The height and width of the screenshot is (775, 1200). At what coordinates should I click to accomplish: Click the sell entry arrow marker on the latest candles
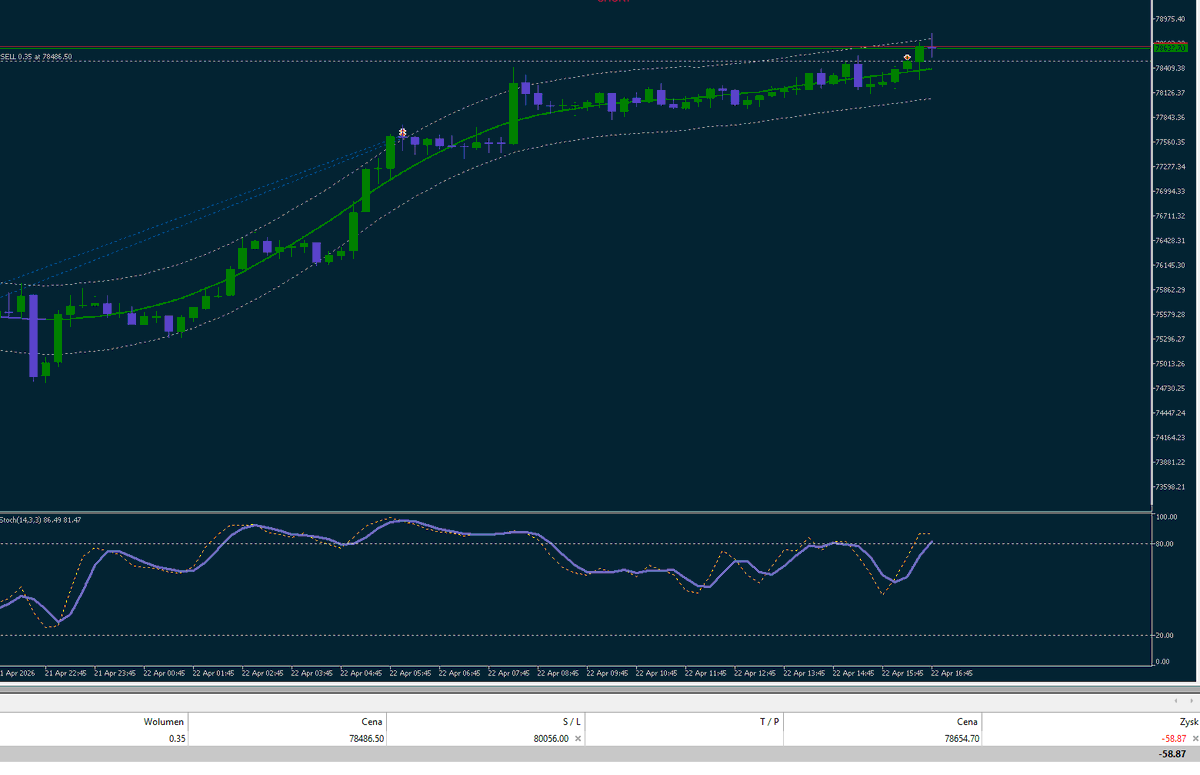point(907,58)
